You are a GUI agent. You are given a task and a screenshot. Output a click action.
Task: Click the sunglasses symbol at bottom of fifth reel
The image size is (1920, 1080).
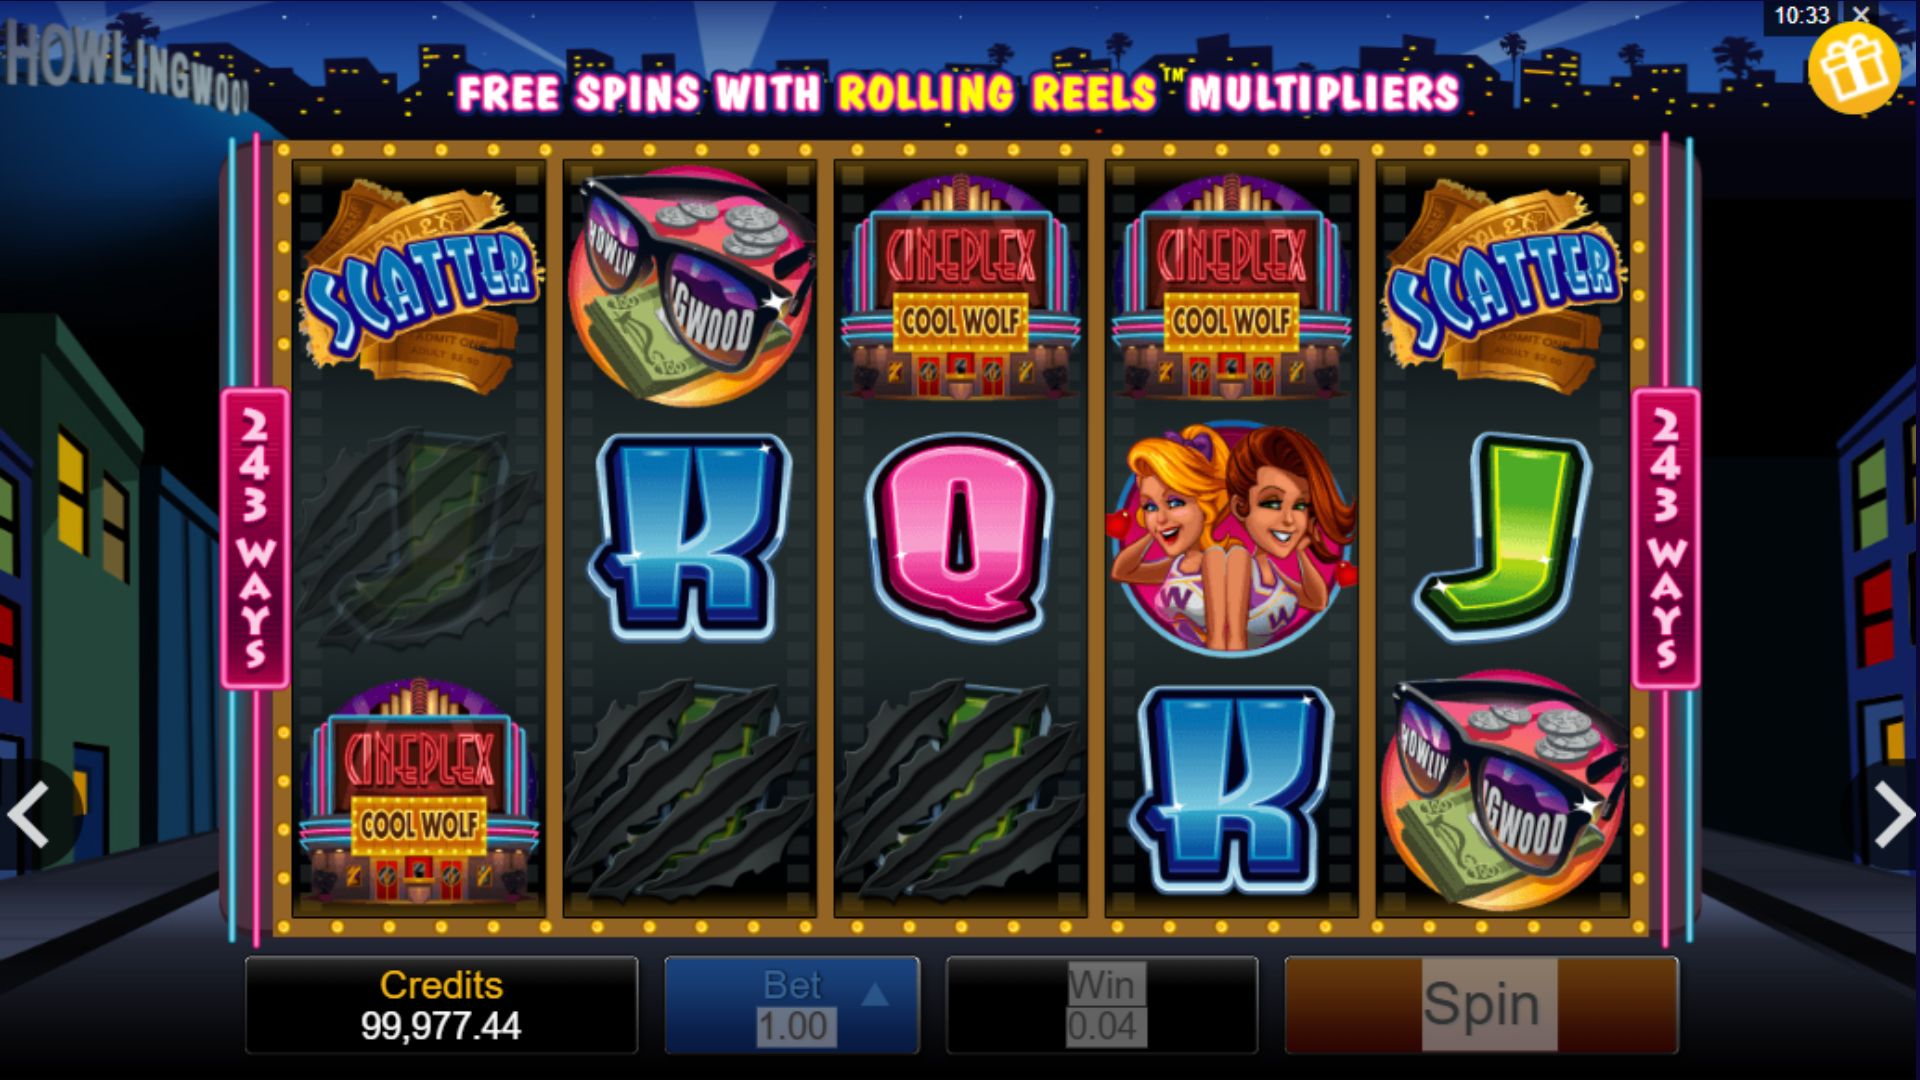(x=1503, y=792)
